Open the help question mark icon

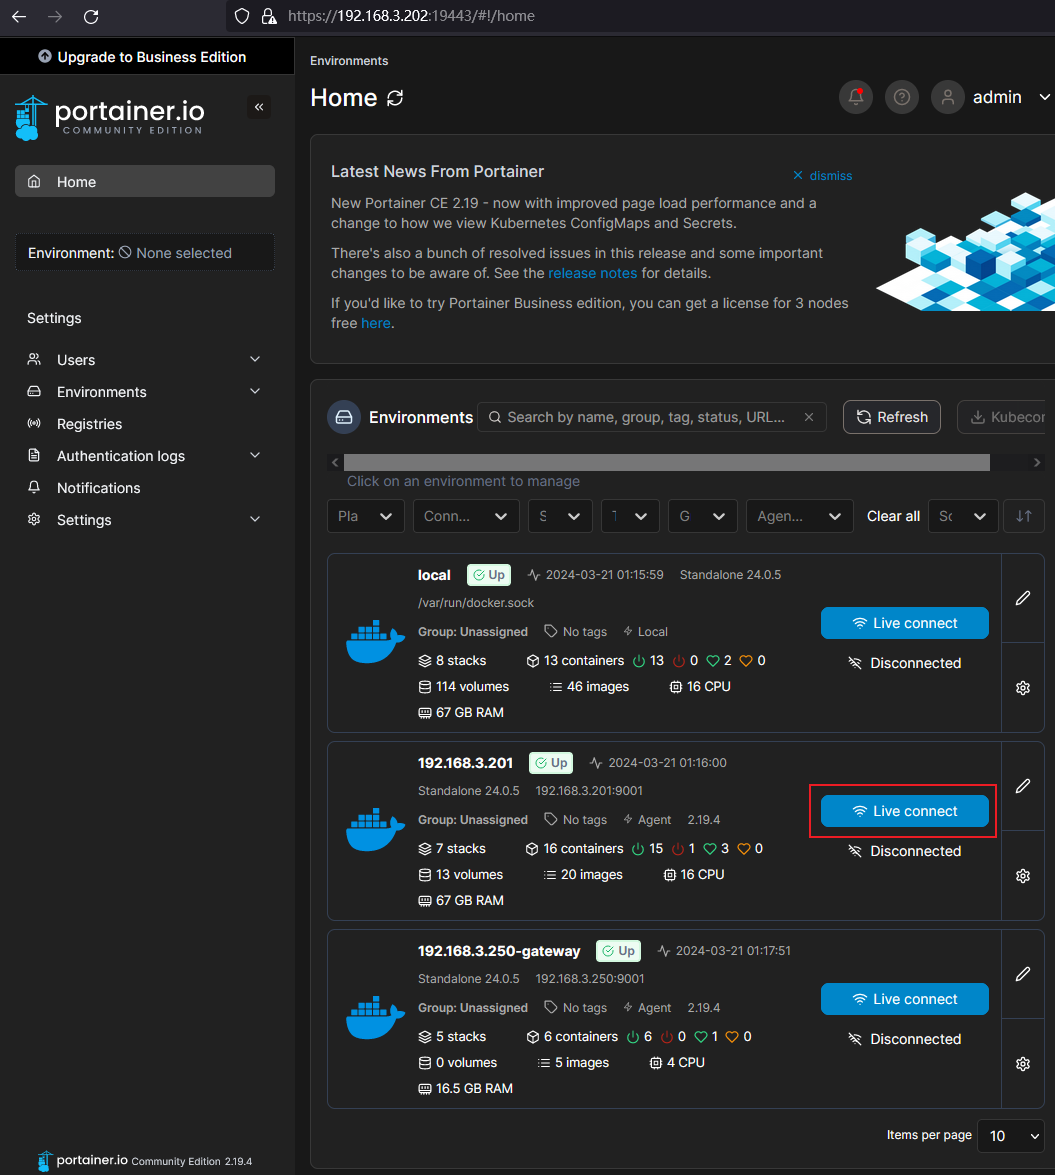(902, 97)
